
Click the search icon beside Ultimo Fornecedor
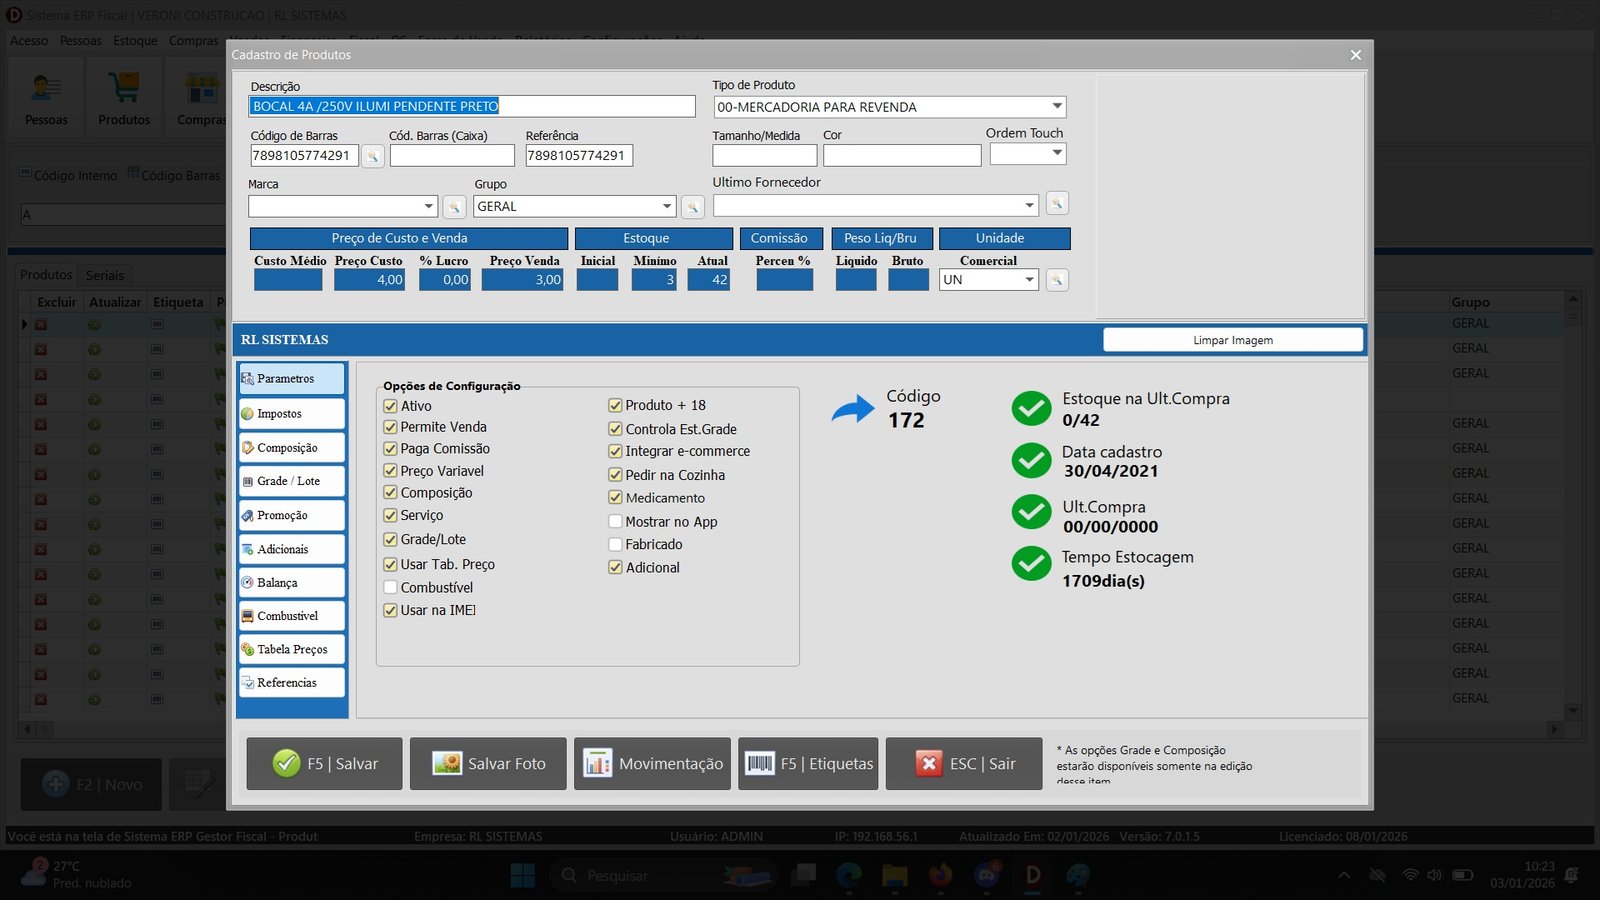click(1057, 204)
